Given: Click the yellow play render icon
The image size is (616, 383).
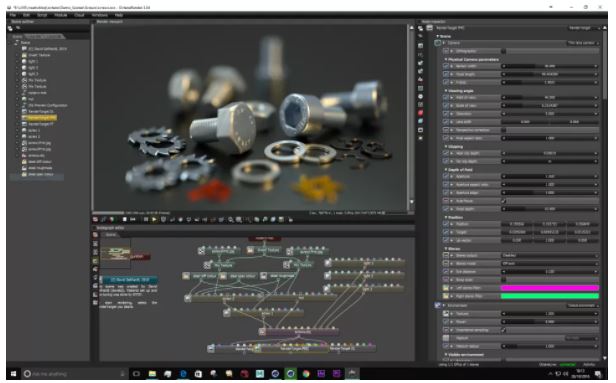Looking at the screenshot, I should 154,220.
